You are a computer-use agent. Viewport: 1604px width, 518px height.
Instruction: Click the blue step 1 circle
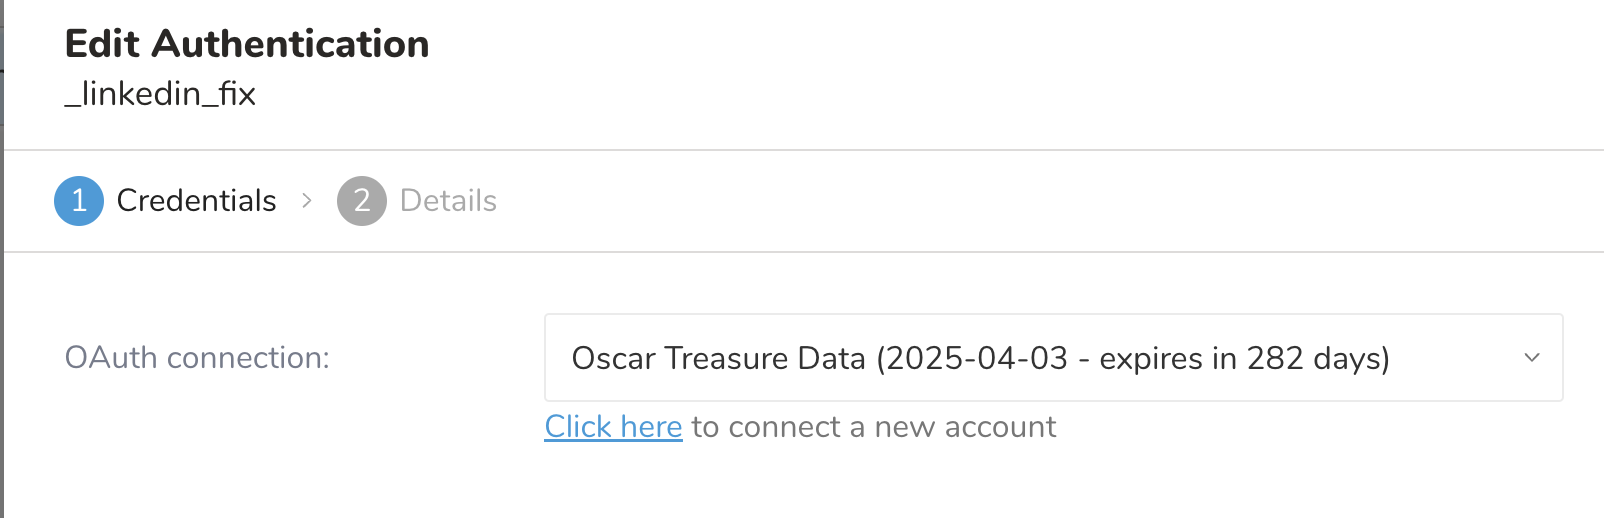(79, 201)
